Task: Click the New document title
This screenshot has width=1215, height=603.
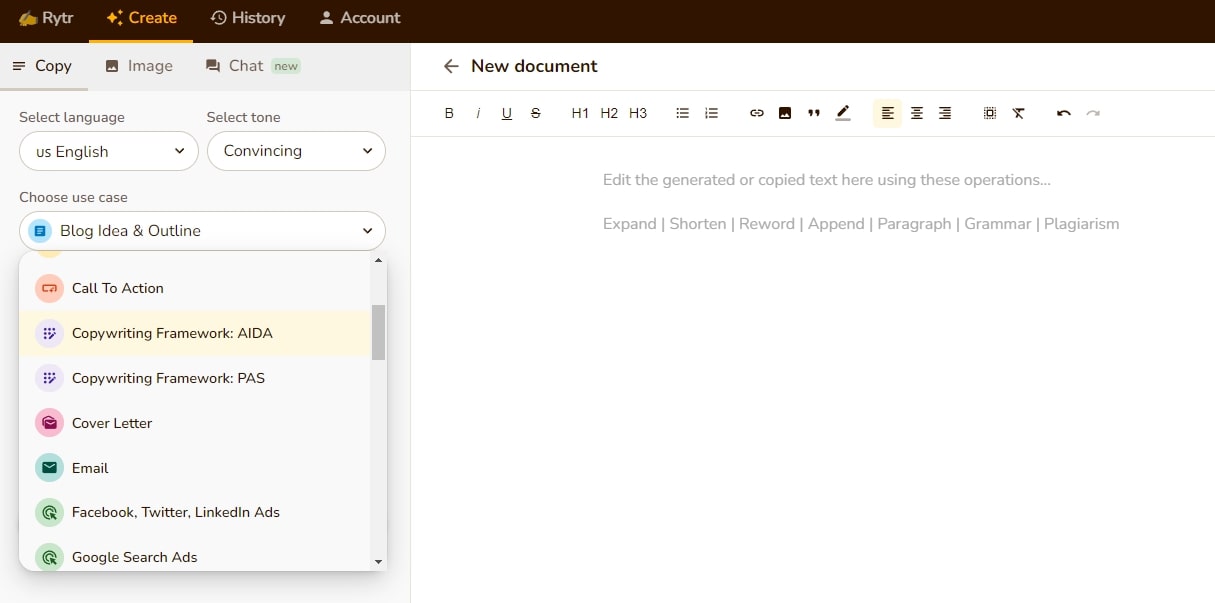Action: coord(534,66)
